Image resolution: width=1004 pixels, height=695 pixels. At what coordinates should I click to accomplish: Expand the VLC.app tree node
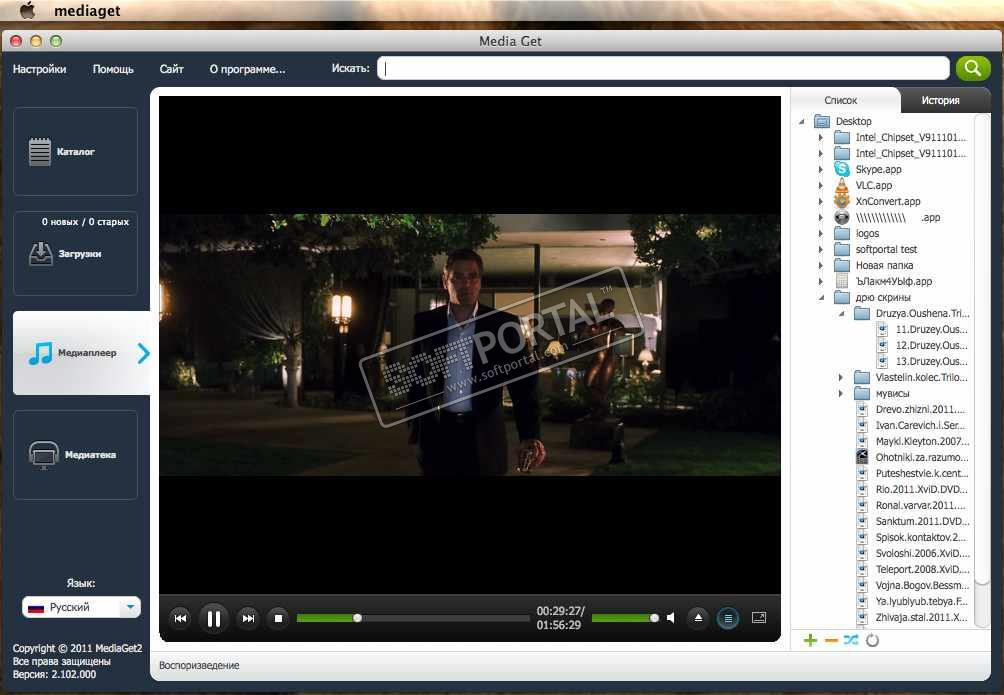821,185
